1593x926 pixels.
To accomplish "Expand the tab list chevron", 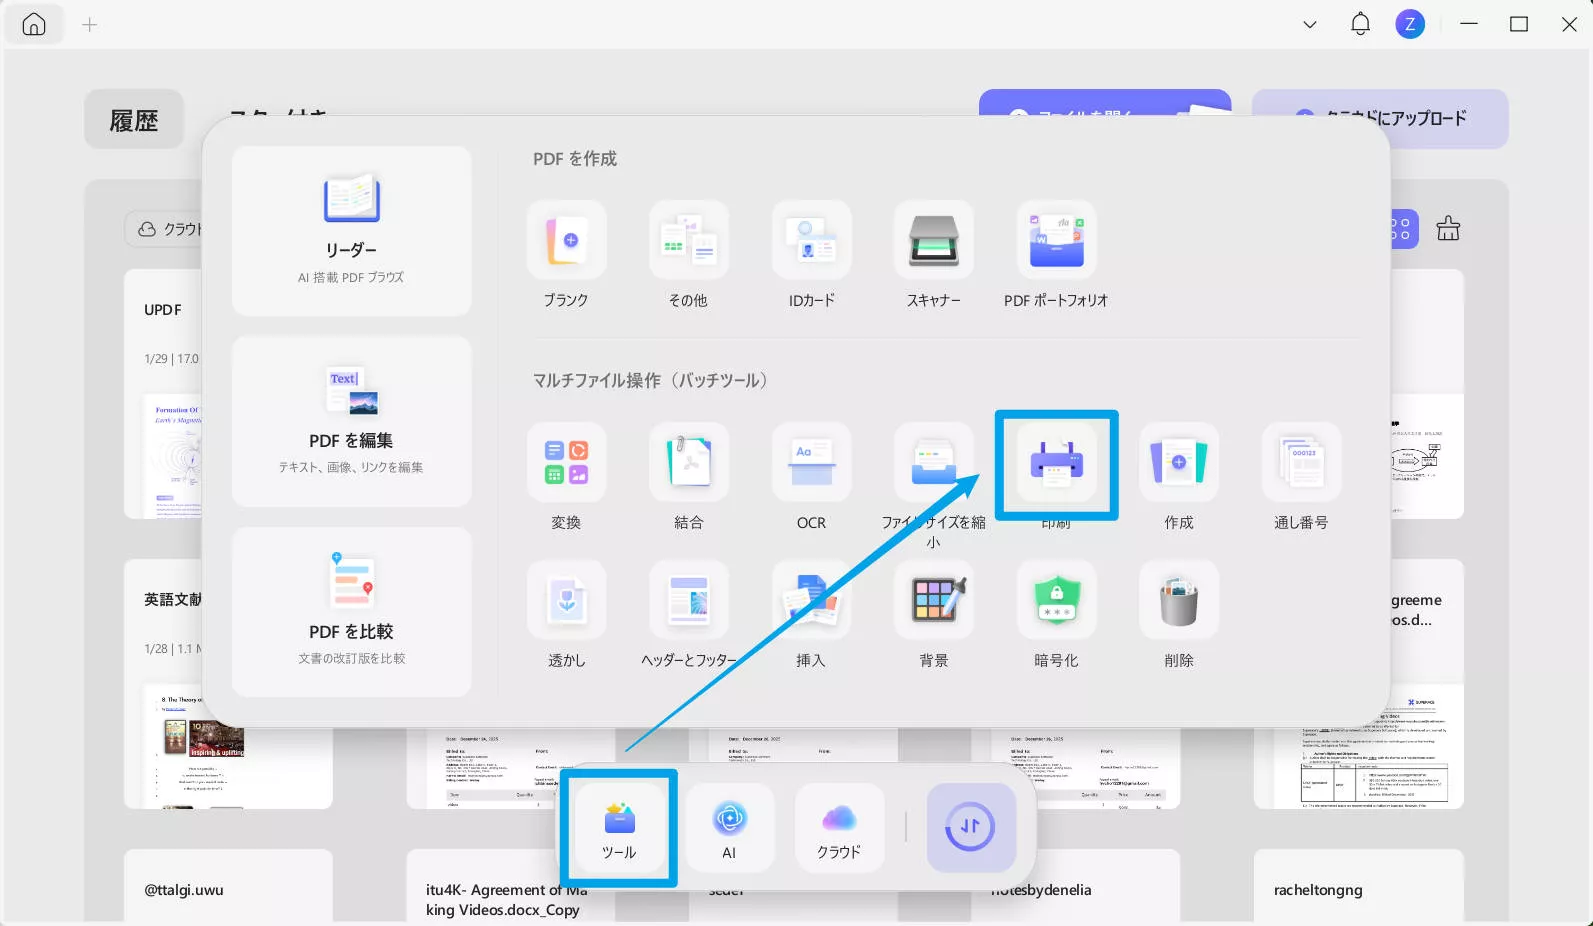I will pyautogui.click(x=1310, y=24).
